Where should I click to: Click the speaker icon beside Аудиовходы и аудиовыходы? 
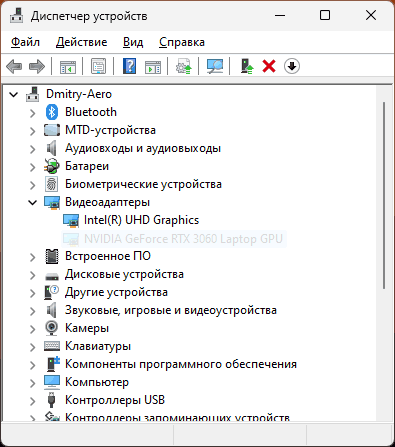pyautogui.click(x=51, y=148)
